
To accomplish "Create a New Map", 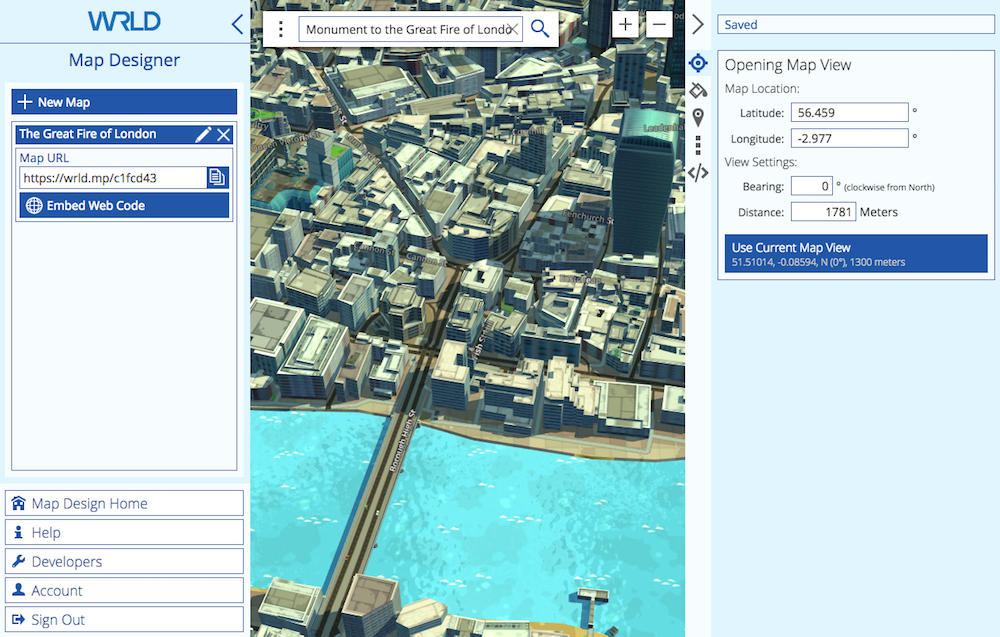I will click(124, 102).
